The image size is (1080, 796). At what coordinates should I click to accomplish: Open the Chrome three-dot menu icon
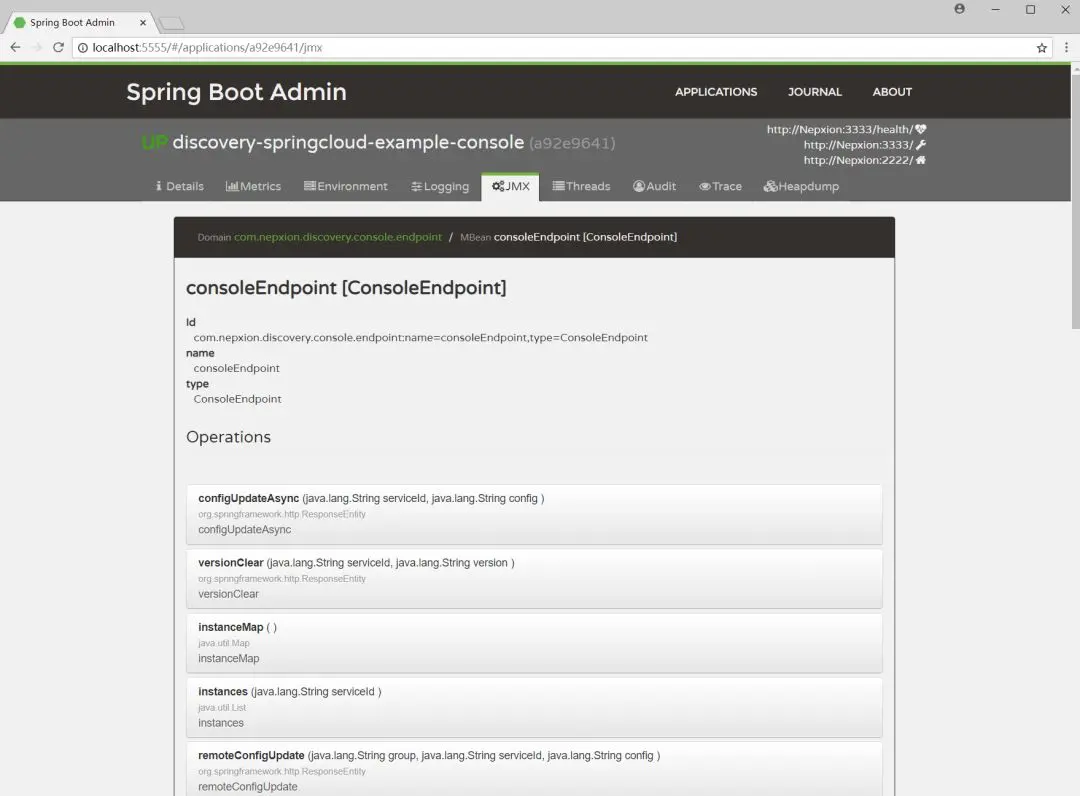(x=1066, y=48)
